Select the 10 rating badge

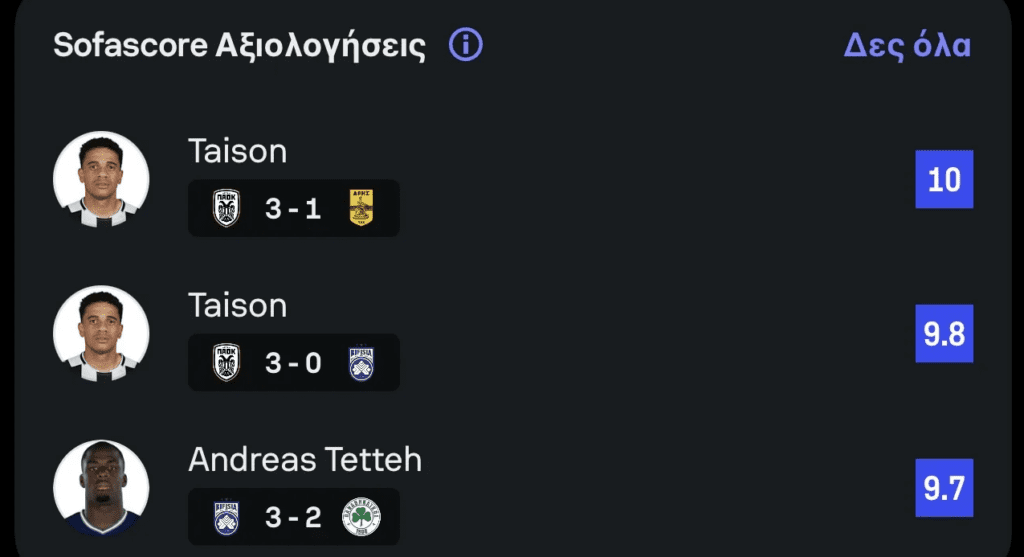pyautogui.click(x=944, y=180)
